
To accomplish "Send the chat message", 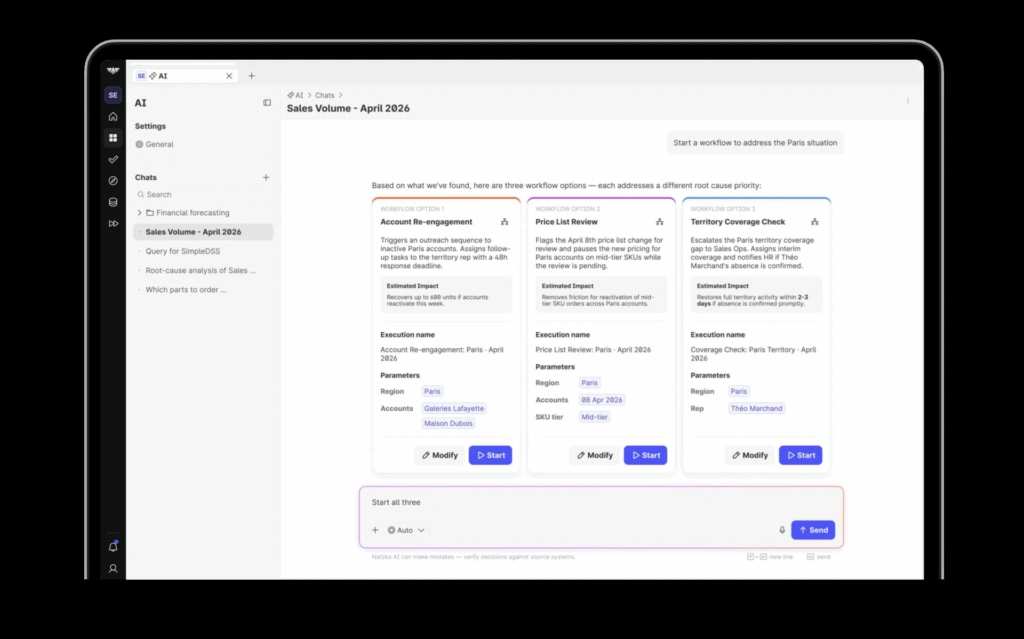I will click(813, 530).
